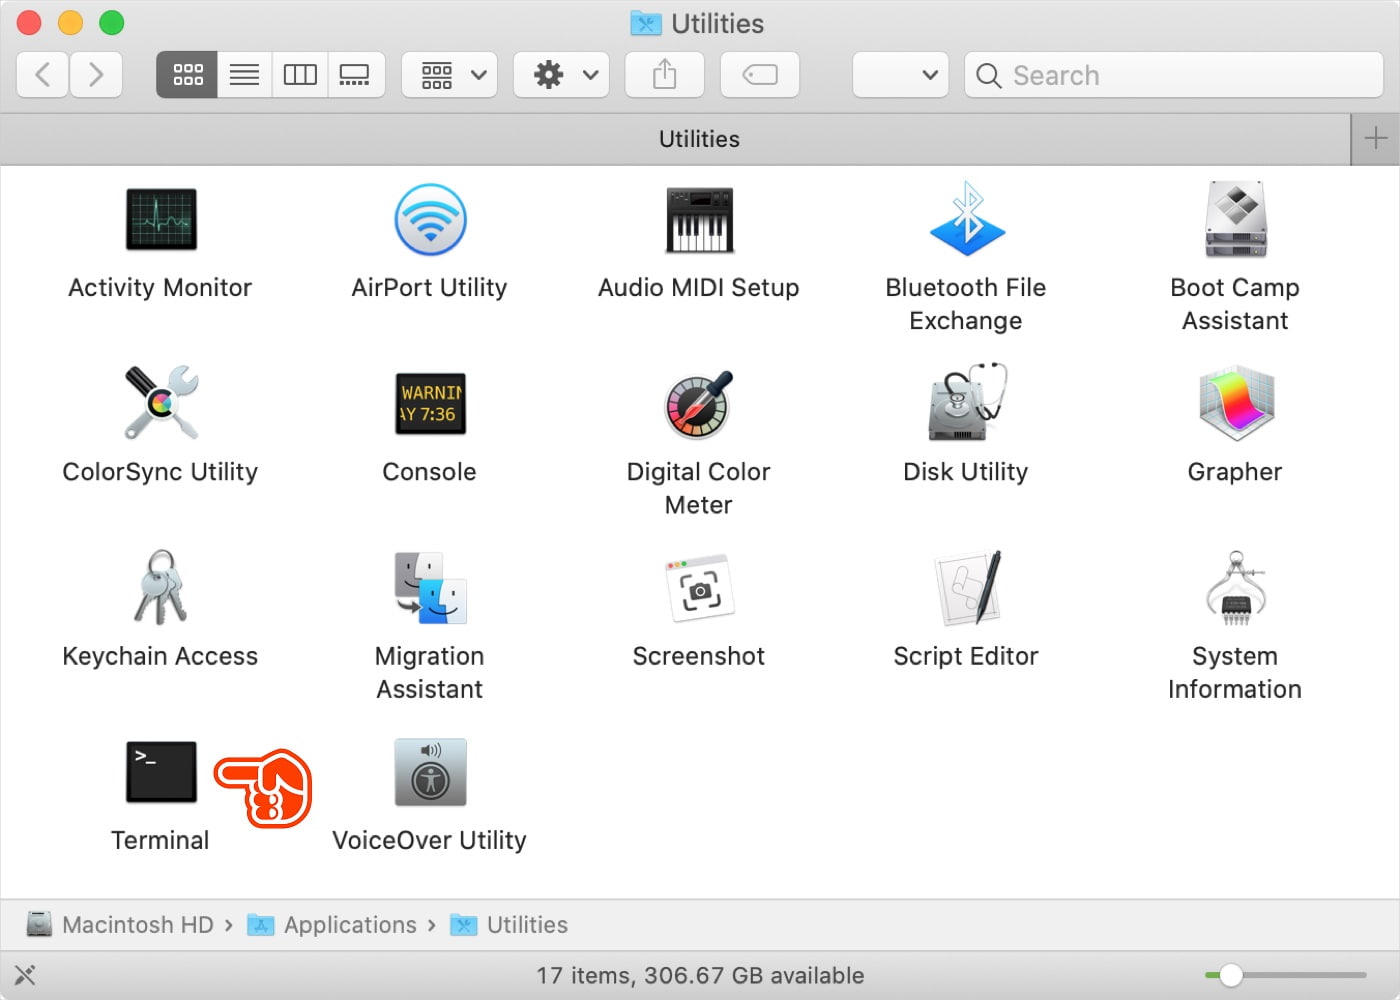The image size is (1400, 1000).
Task: Click Migration Assistant icon
Action: point(430,588)
